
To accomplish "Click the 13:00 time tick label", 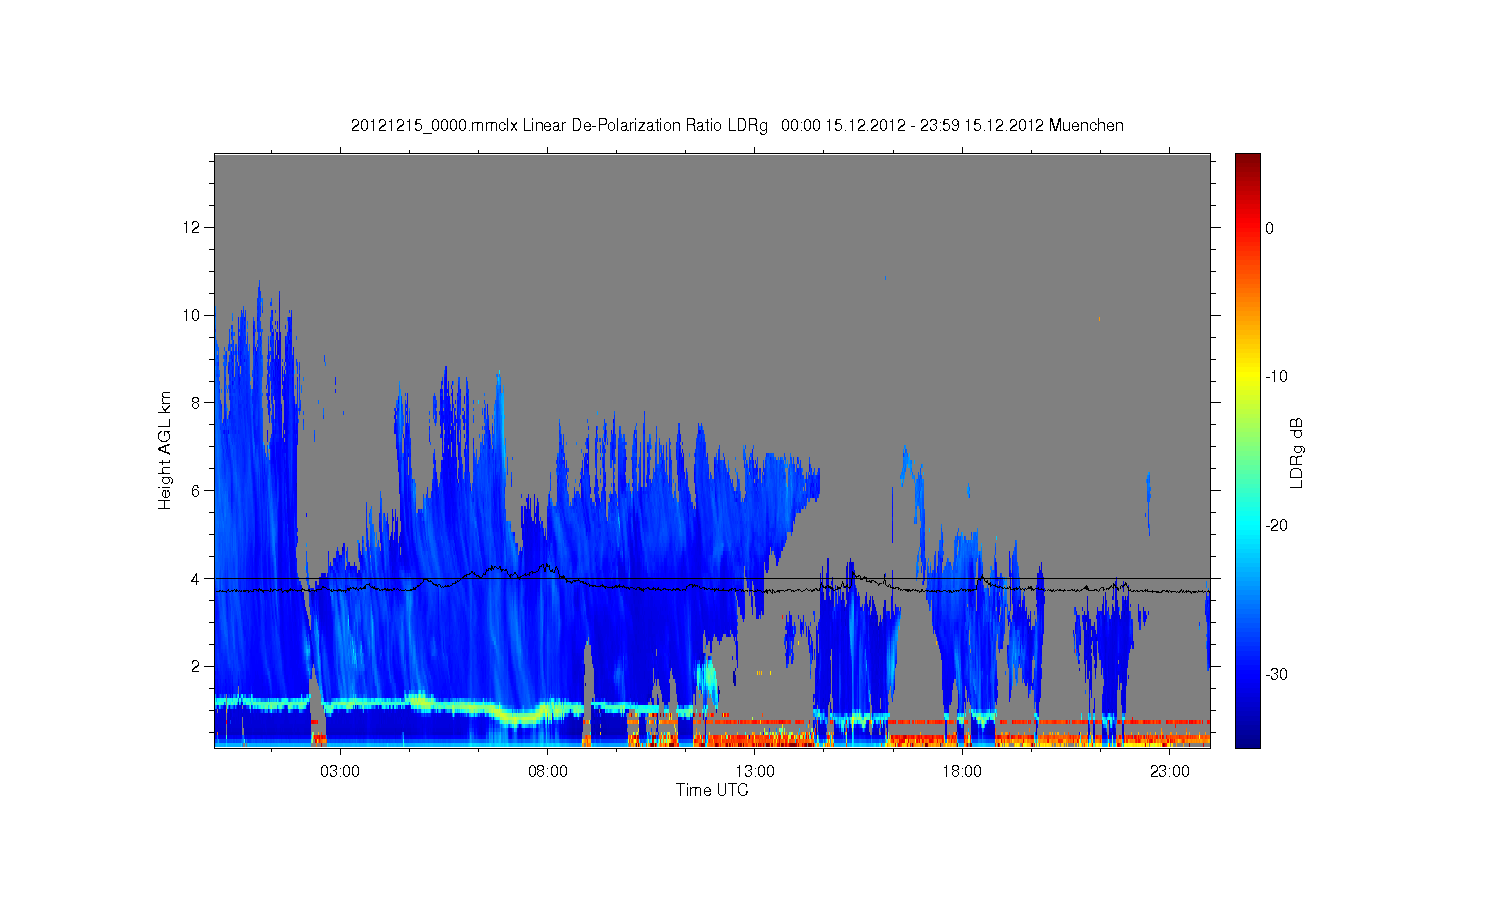I will [755, 772].
